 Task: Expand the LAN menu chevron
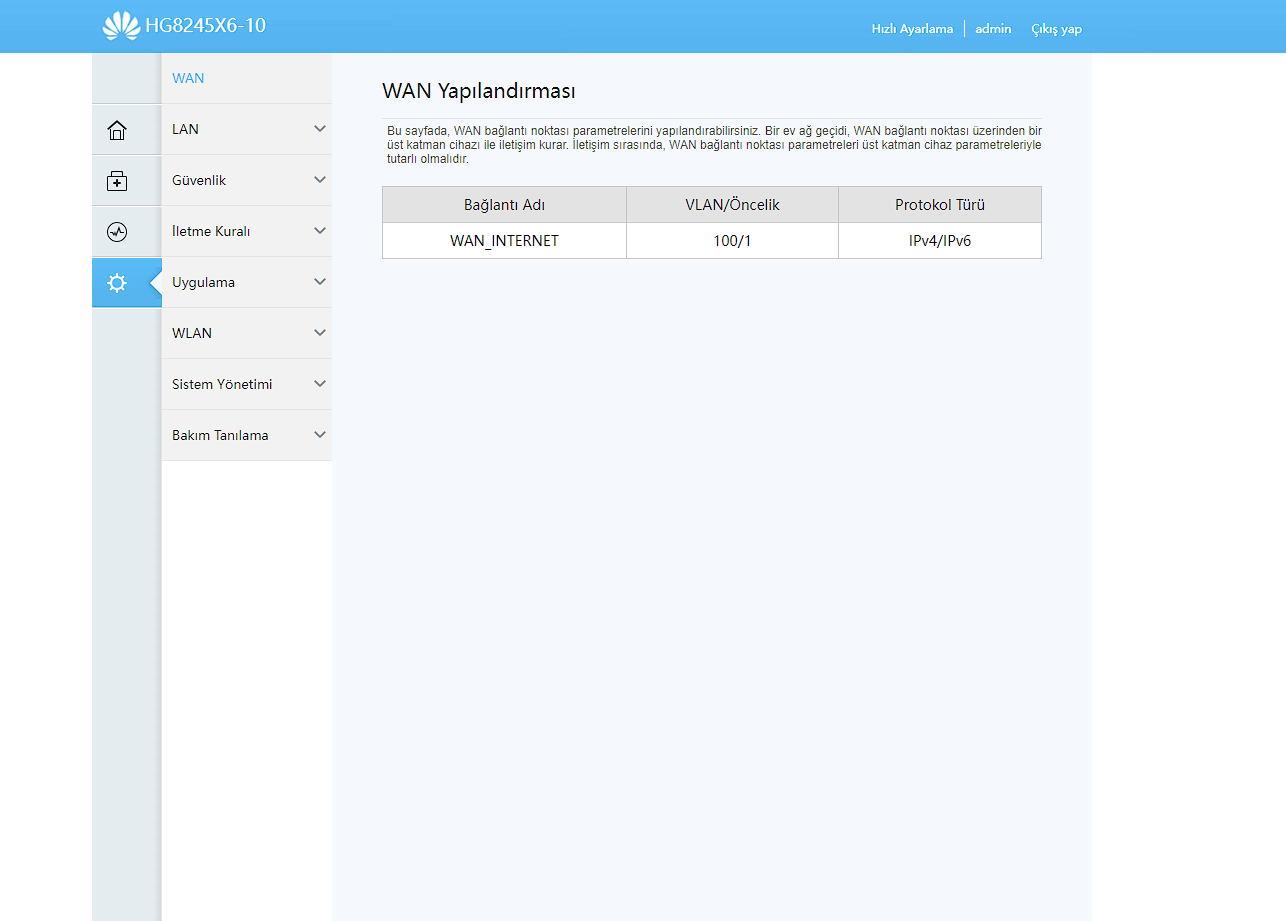[320, 129]
